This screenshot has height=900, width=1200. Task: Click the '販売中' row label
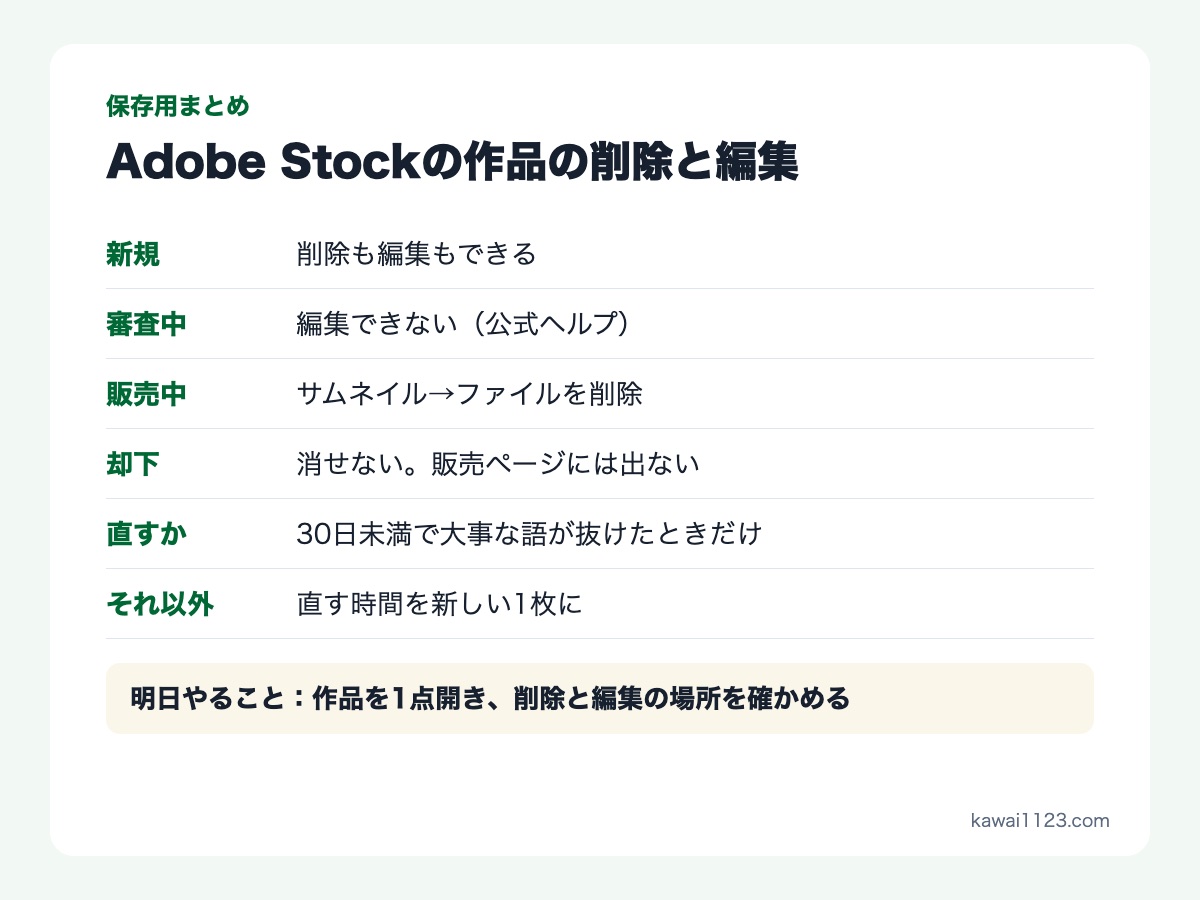[146, 394]
